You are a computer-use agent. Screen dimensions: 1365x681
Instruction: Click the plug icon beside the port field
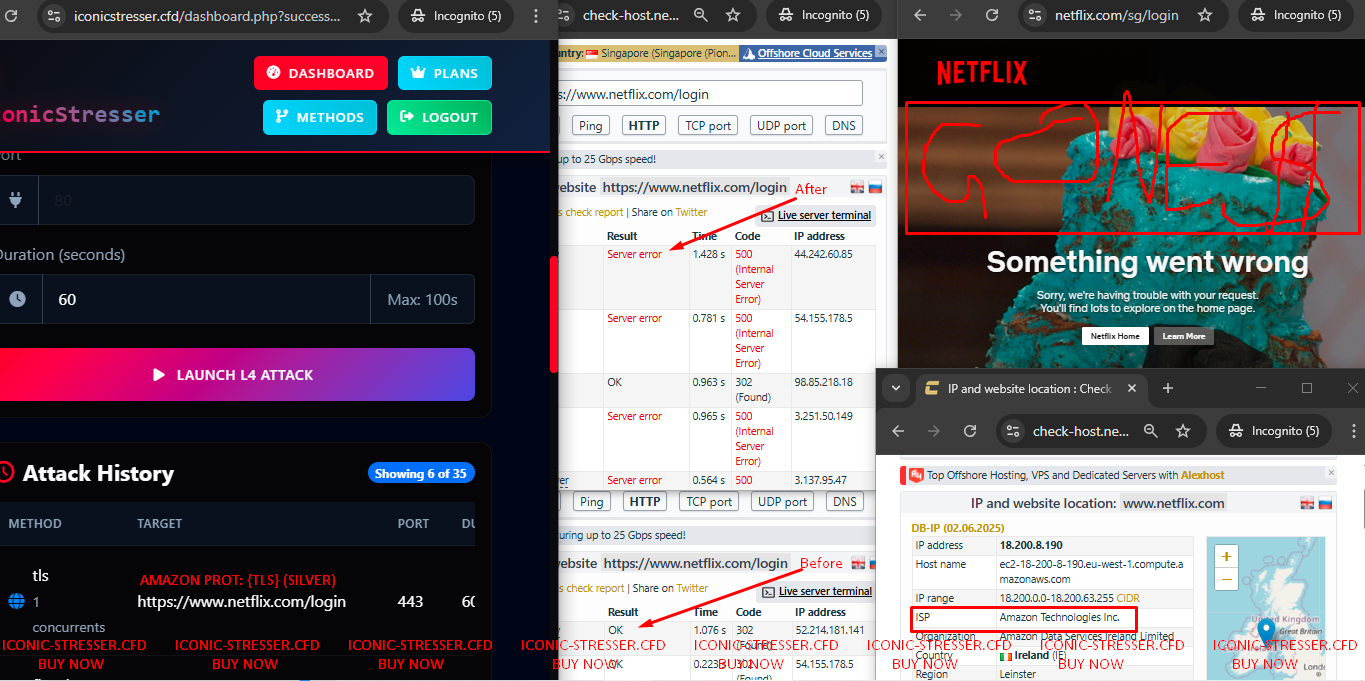(x=15, y=200)
